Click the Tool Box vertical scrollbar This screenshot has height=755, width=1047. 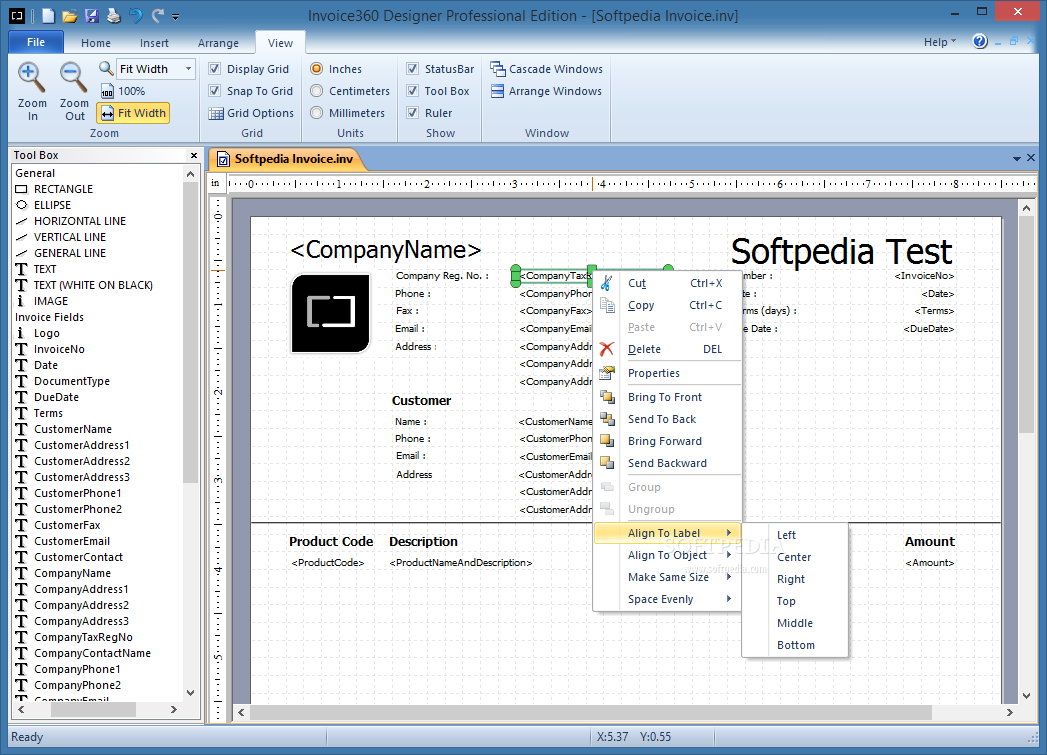190,435
